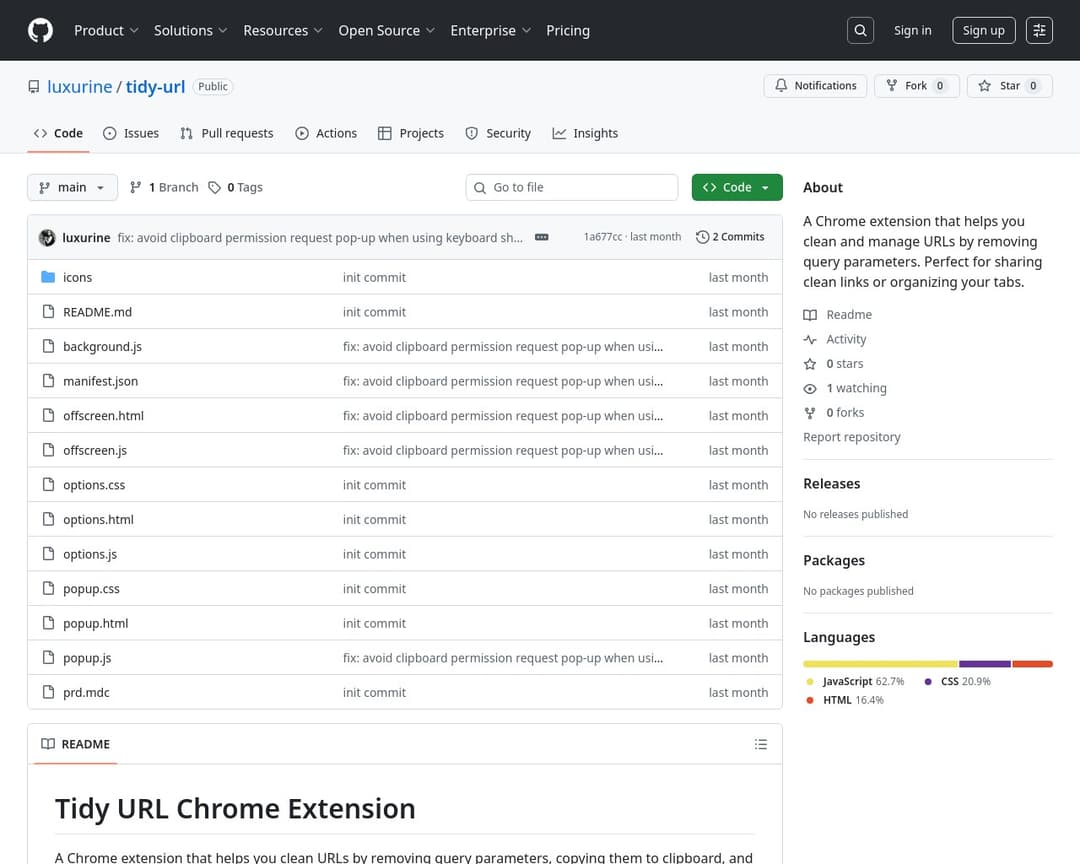The height and width of the screenshot is (864, 1080).
Task: Switch to the Issues tab
Action: (131, 133)
